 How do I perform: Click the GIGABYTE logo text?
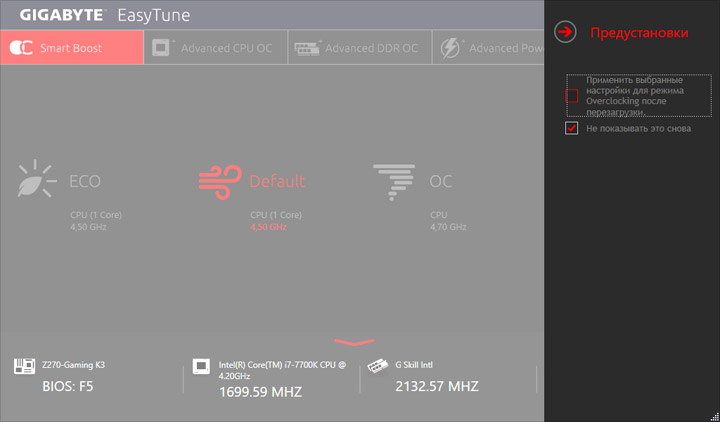62,15
